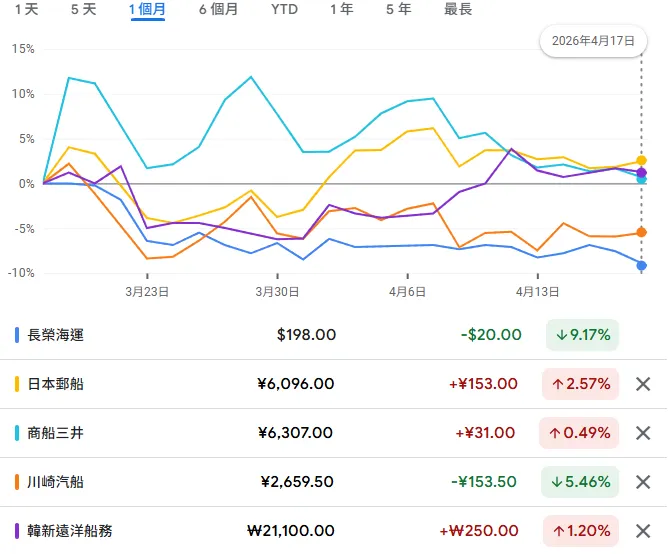The height and width of the screenshot is (554, 672).
Task: Click the ₩21,100.00 price value
Action: point(291,531)
